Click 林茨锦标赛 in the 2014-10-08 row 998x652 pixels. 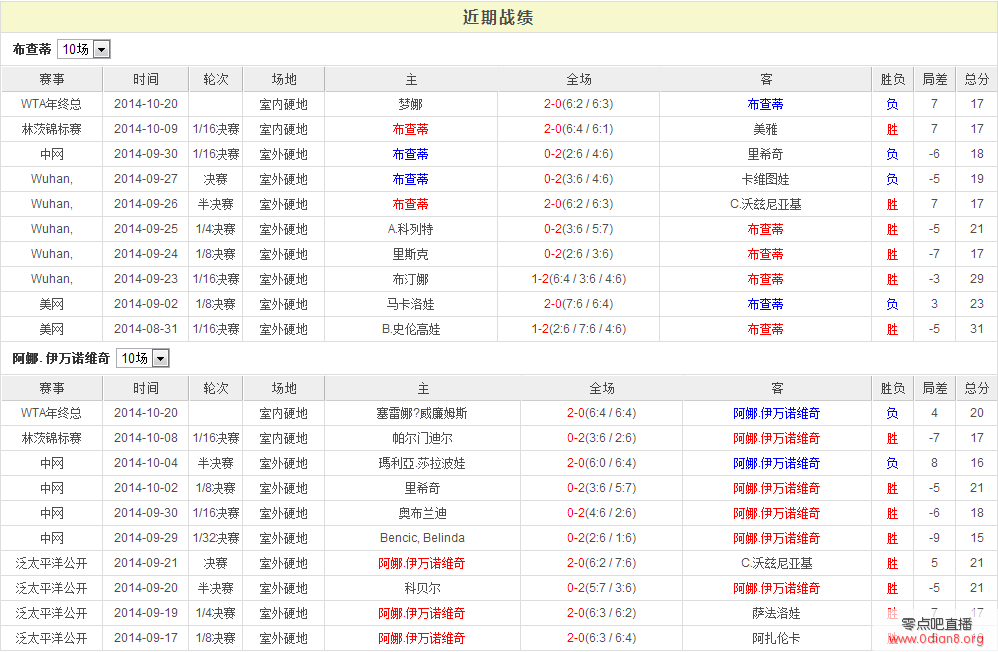(52, 439)
